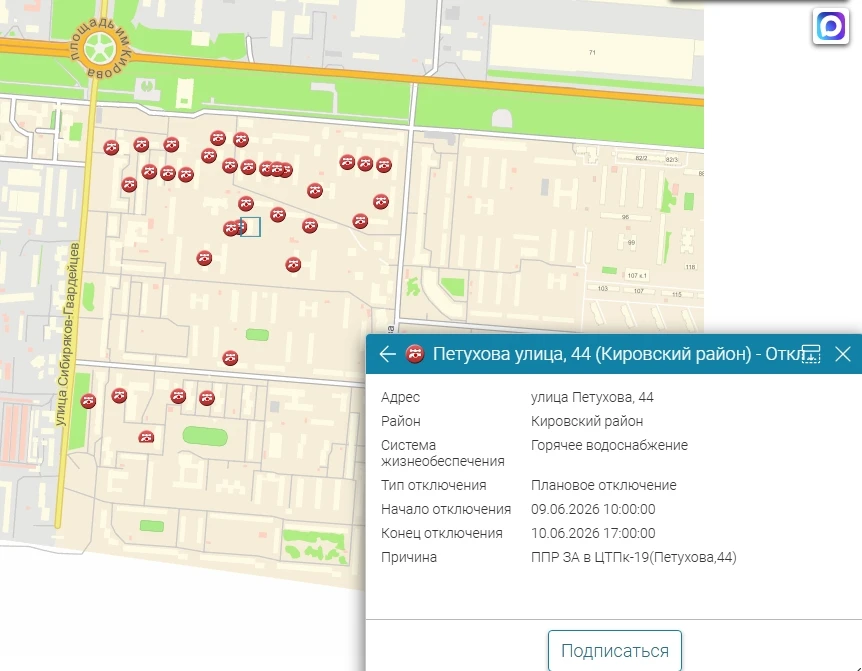Click building label '82/2' on the map
Image resolution: width=862 pixels, height=671 pixels.
[x=641, y=158]
